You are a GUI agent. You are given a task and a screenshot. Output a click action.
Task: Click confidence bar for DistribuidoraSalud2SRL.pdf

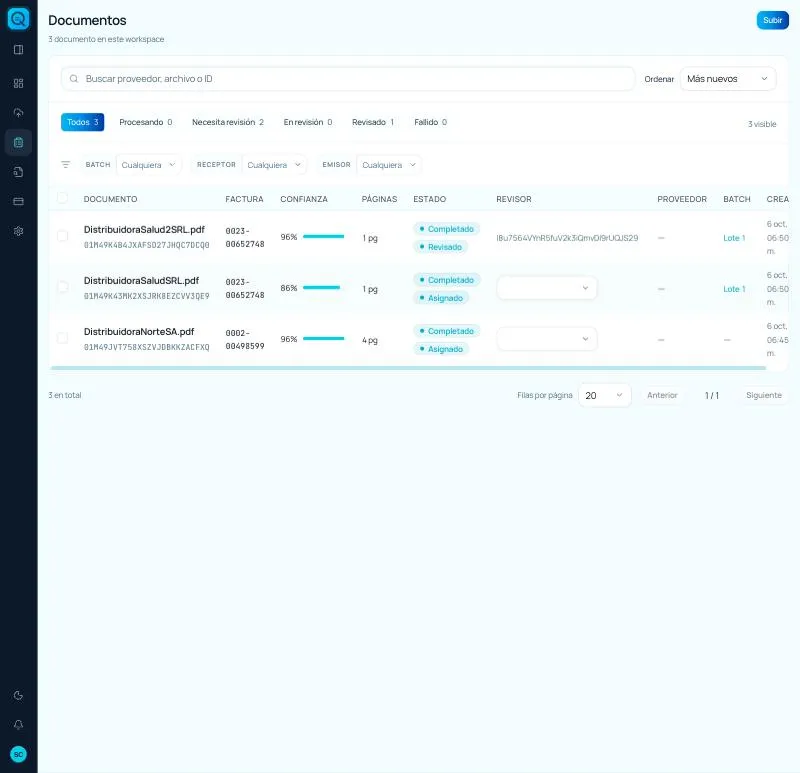323,236
